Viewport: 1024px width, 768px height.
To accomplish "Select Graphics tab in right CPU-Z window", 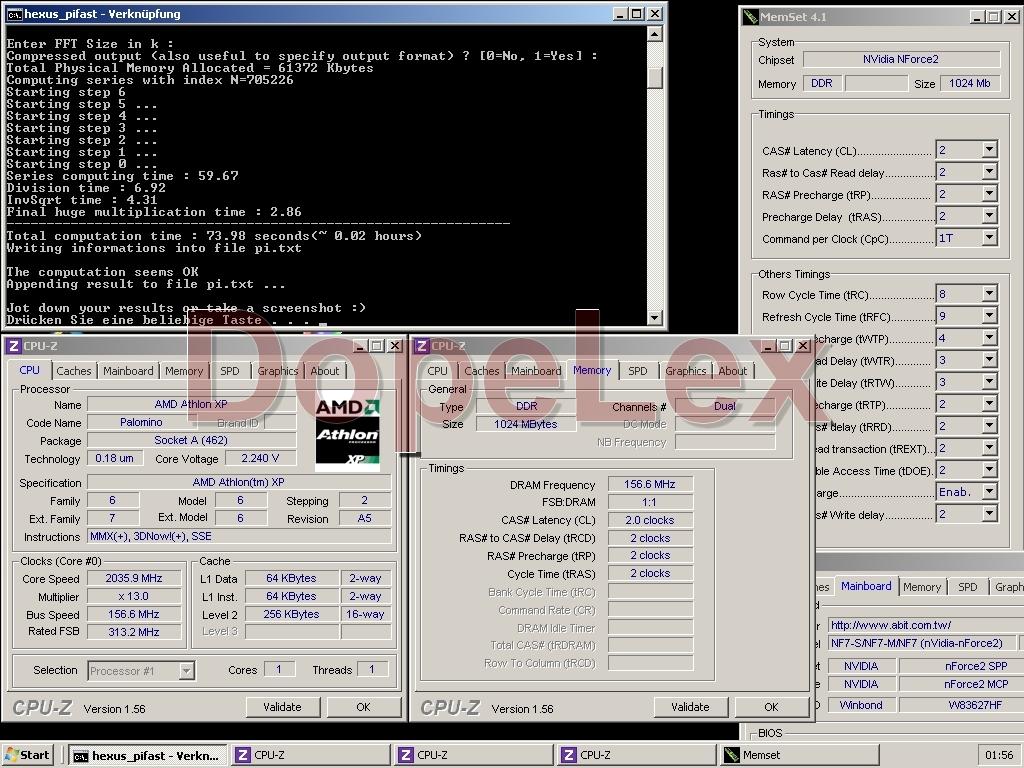I will point(686,371).
